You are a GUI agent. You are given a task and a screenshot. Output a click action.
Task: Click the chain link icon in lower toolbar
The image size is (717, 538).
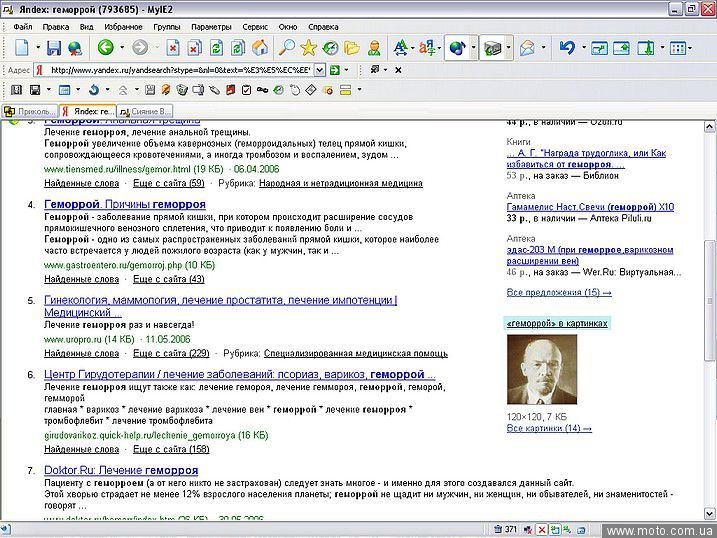262,90
